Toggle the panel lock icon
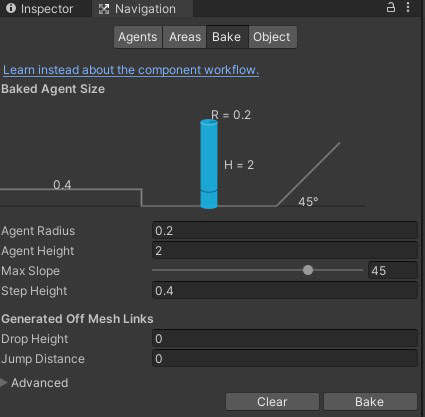The image size is (425, 417). (x=391, y=7)
